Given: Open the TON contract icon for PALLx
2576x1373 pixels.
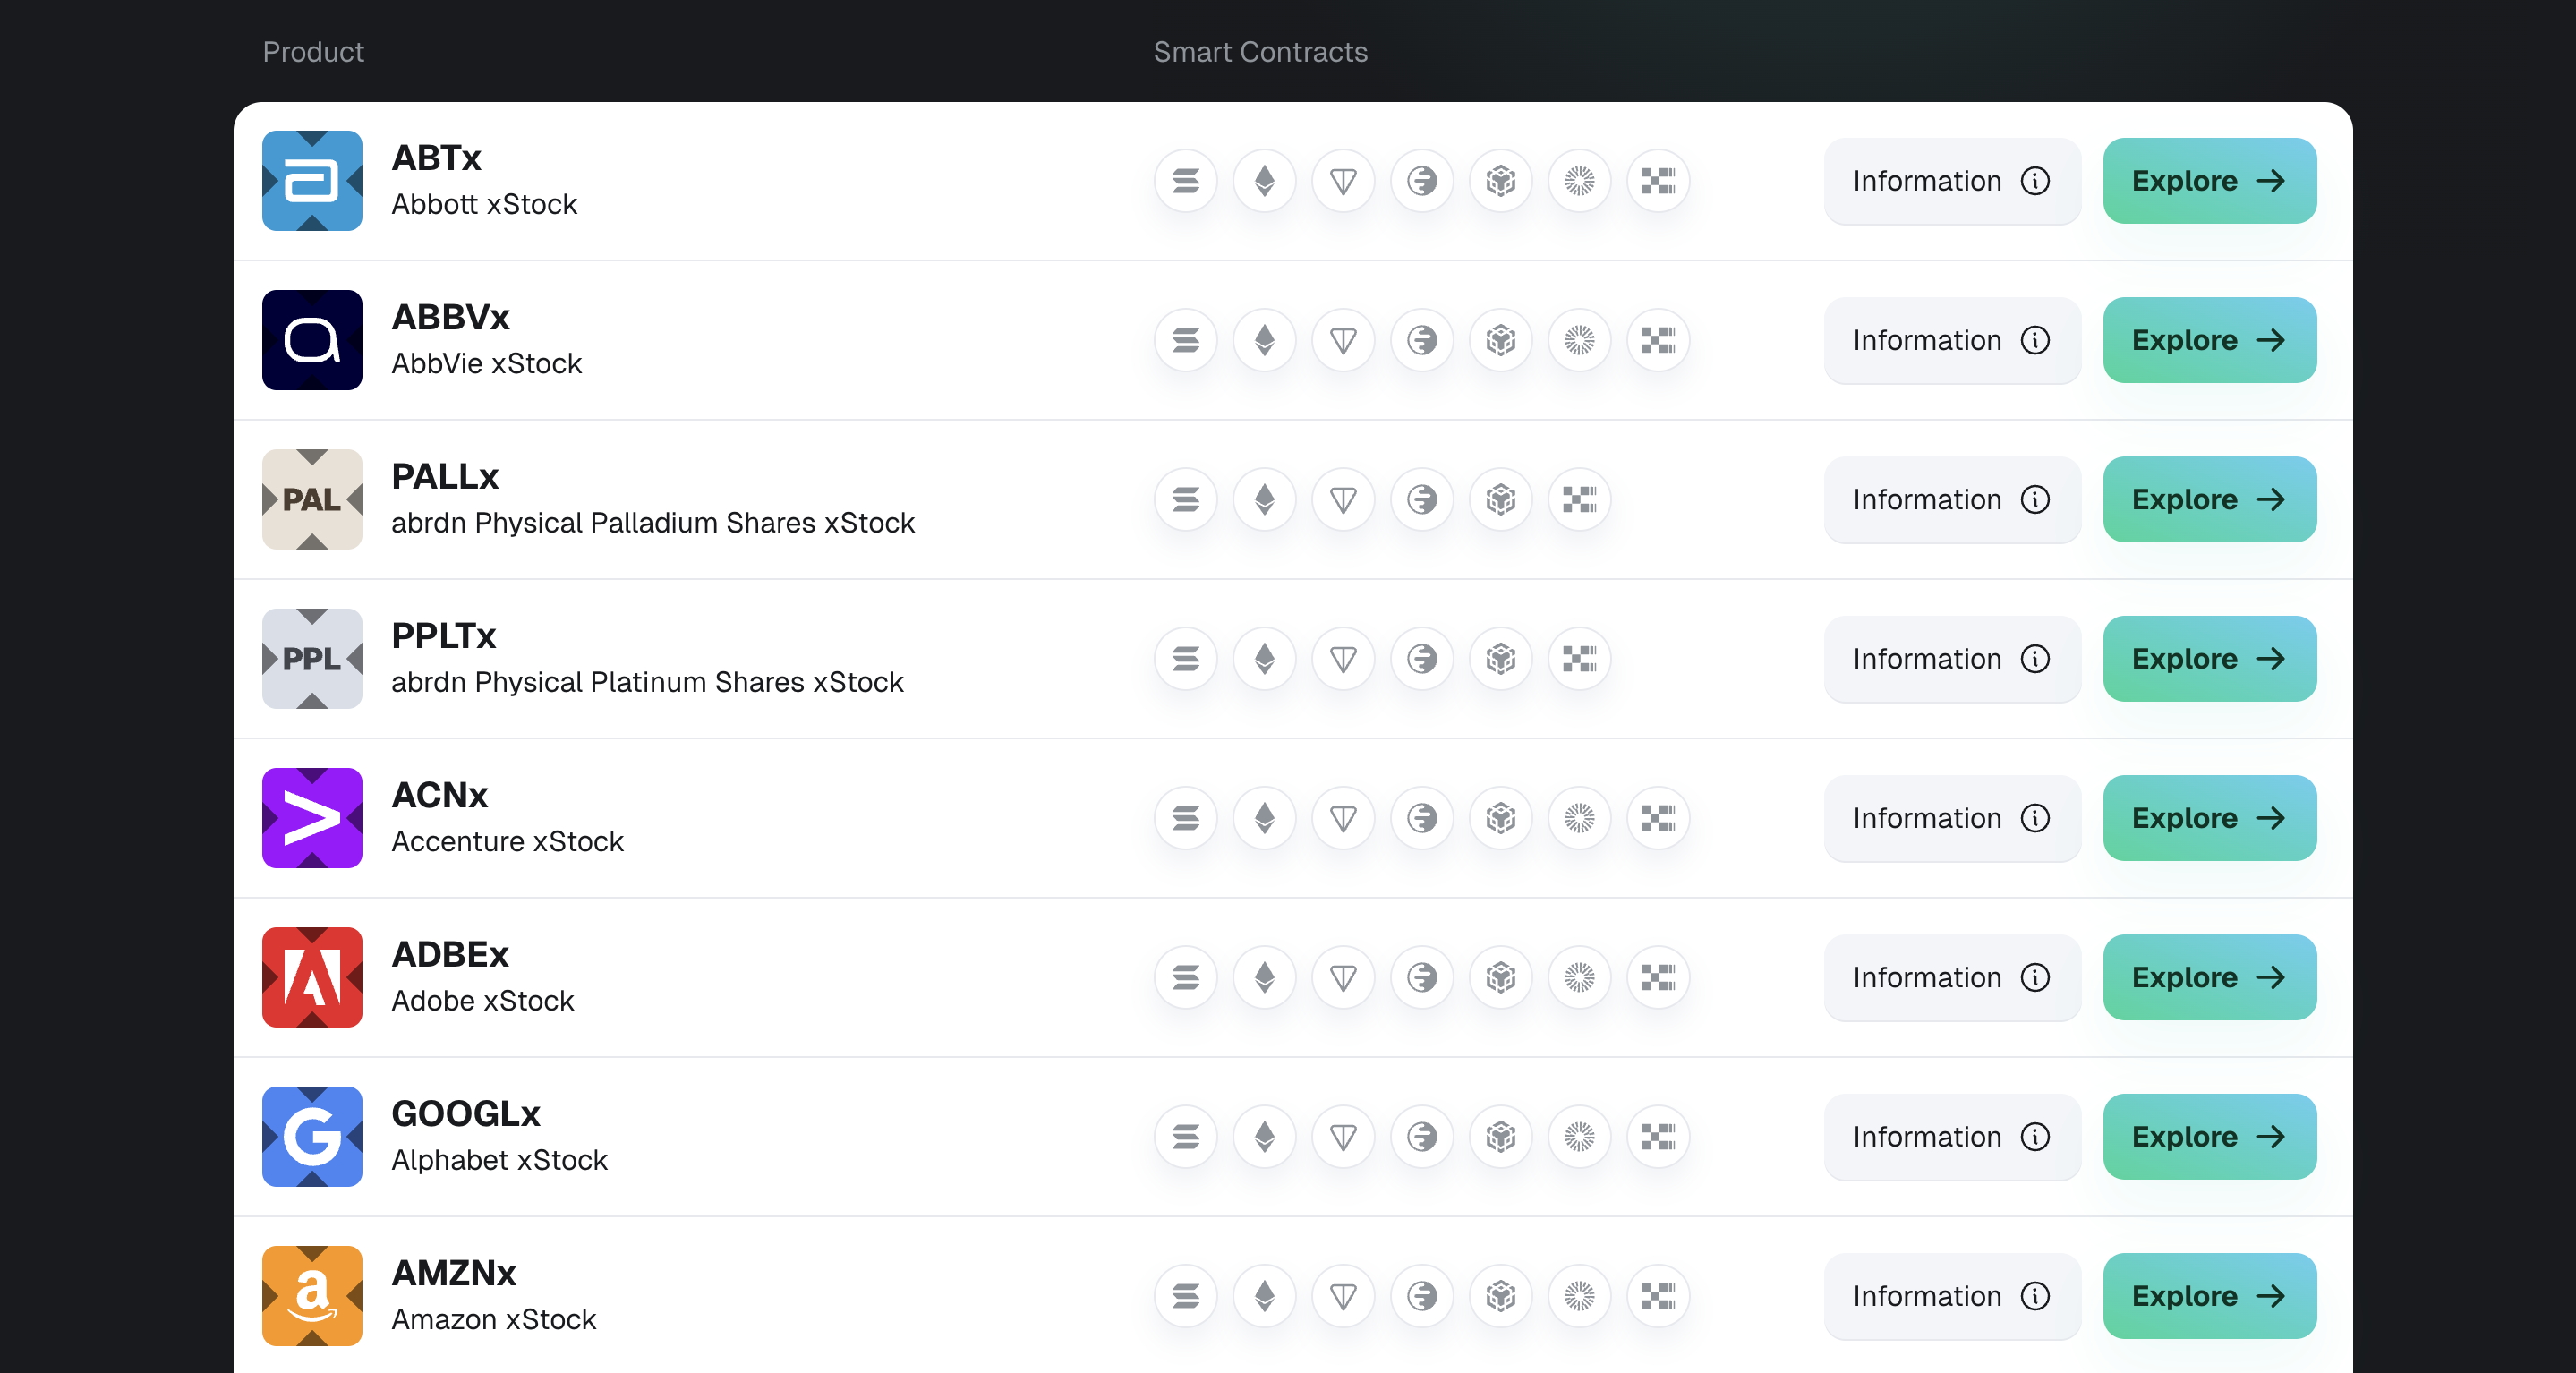Looking at the screenshot, I should click(1343, 499).
